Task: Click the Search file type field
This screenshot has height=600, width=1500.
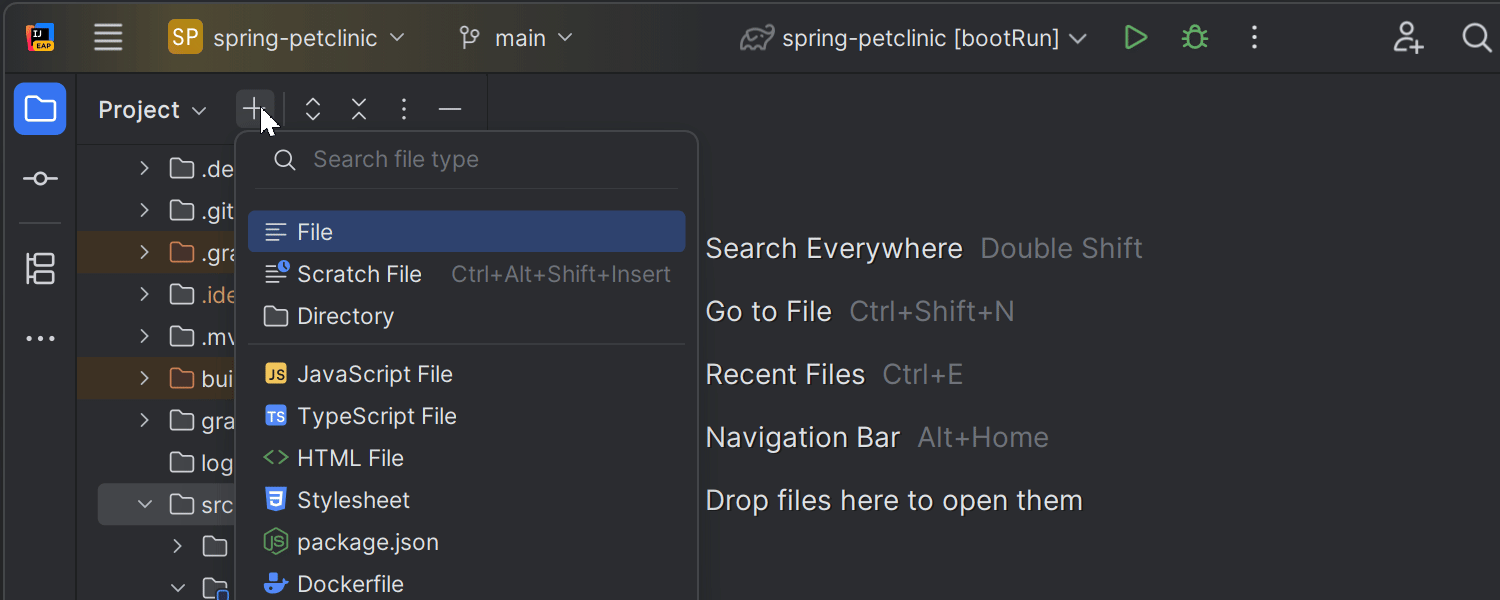Action: (480, 160)
